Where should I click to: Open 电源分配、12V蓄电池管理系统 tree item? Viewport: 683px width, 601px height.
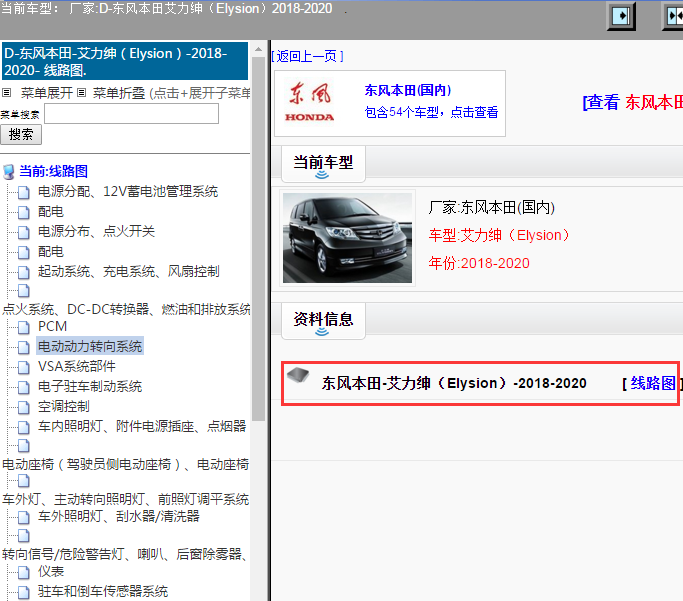coord(128,191)
